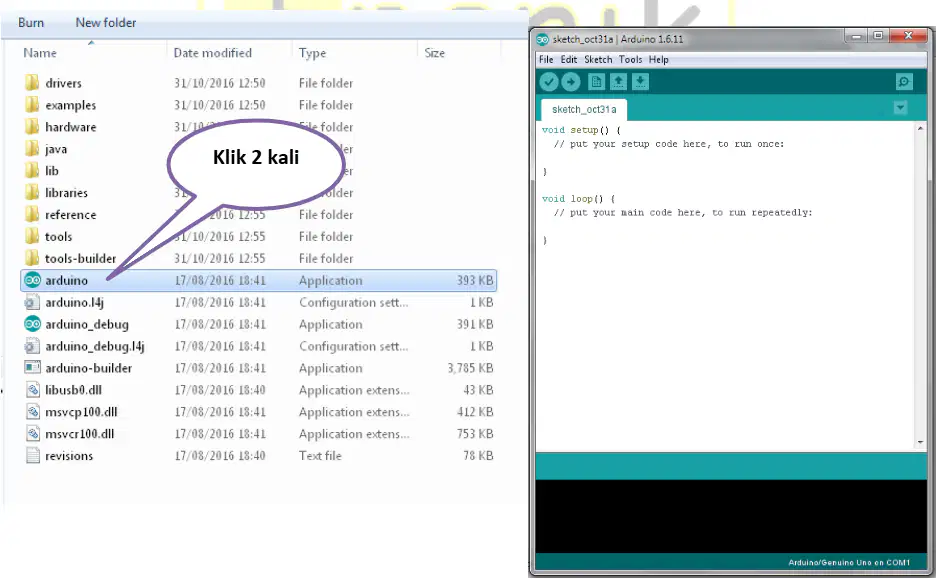Select the arduino_debug file name
This screenshot has width=937, height=579.
[x=87, y=324]
